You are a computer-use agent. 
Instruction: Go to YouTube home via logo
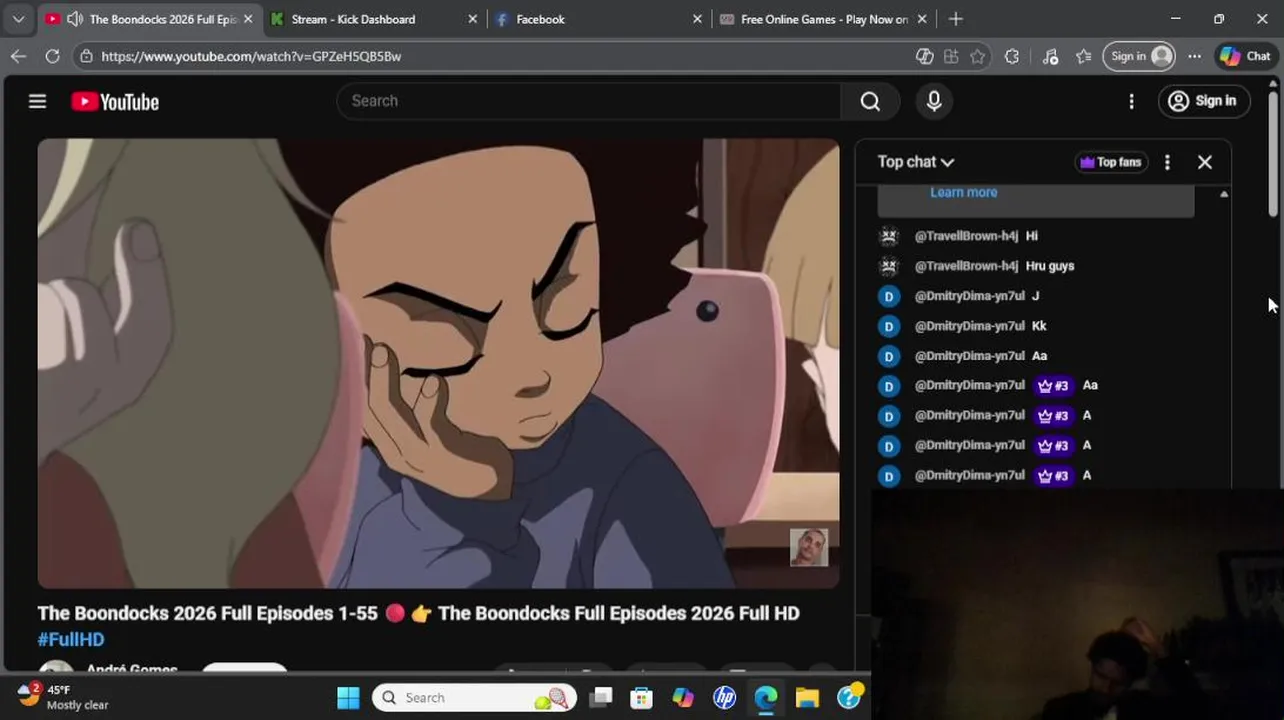pos(115,102)
